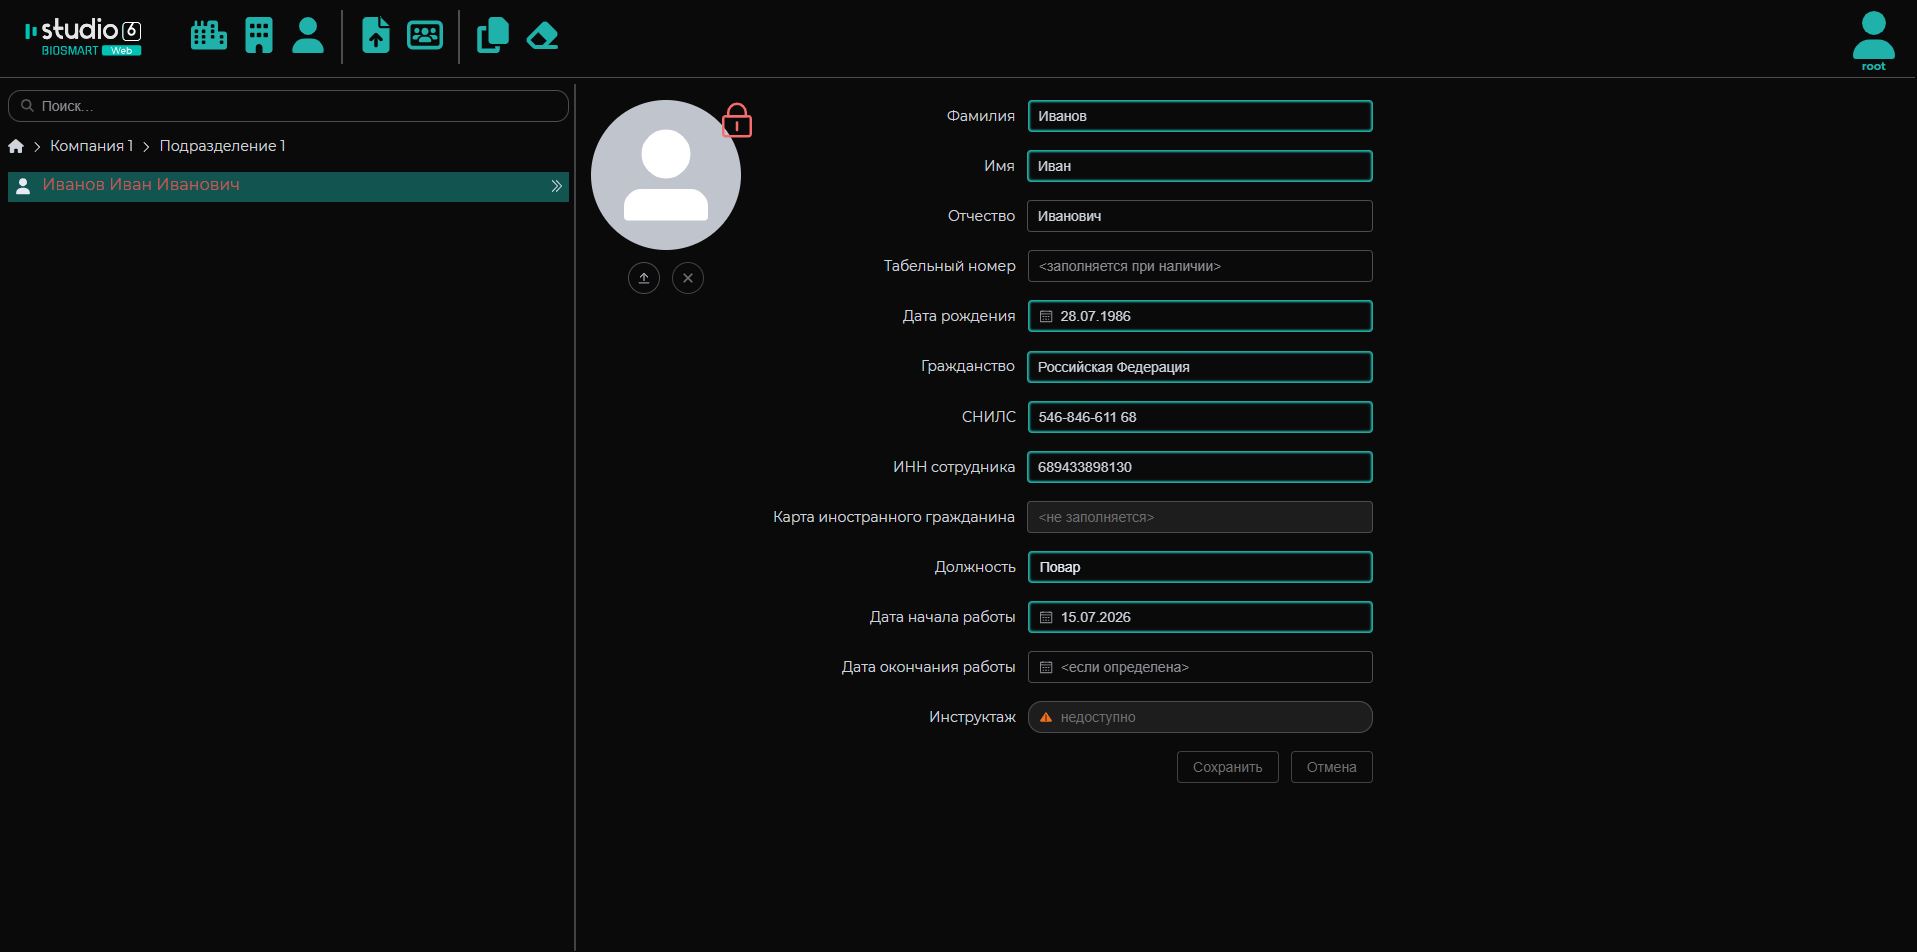Open the Гражданство field Российская Федерация
1917x952 pixels.
coord(1200,367)
